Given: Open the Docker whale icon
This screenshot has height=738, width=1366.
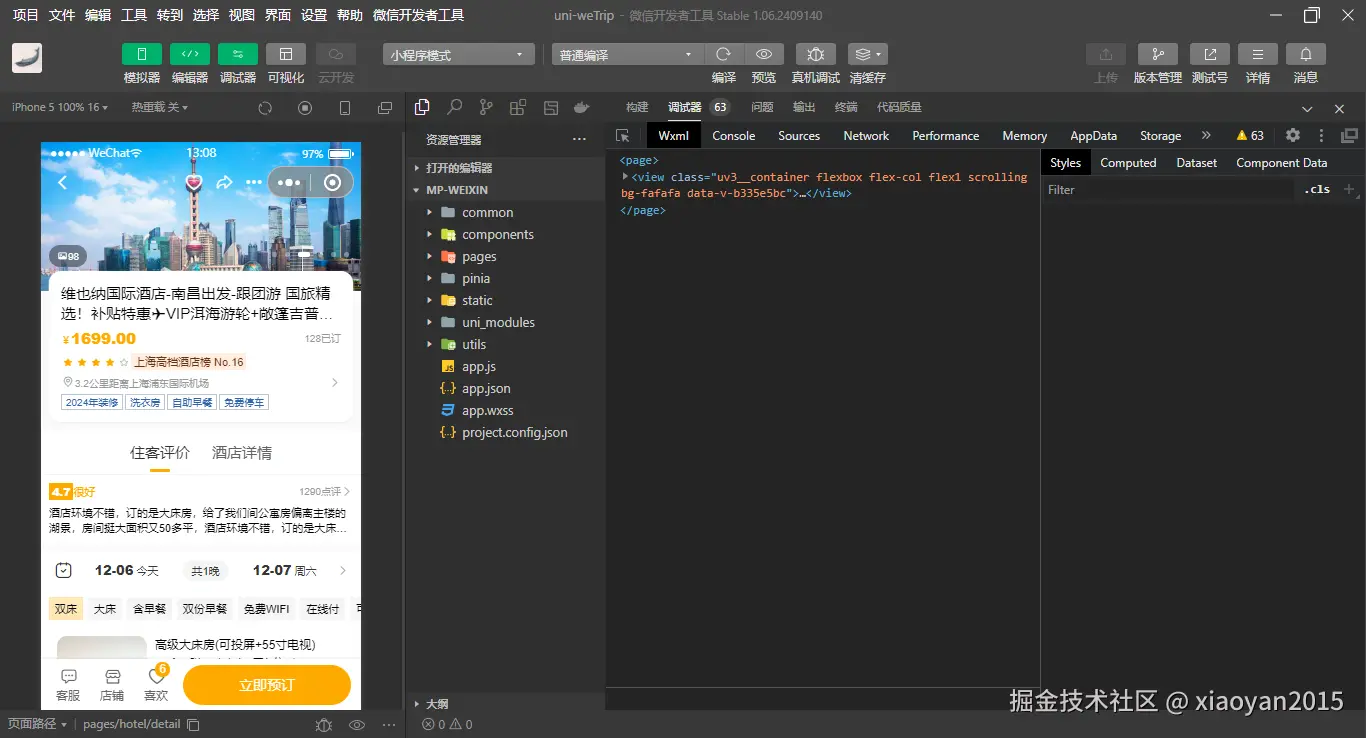Looking at the screenshot, I should [581, 107].
